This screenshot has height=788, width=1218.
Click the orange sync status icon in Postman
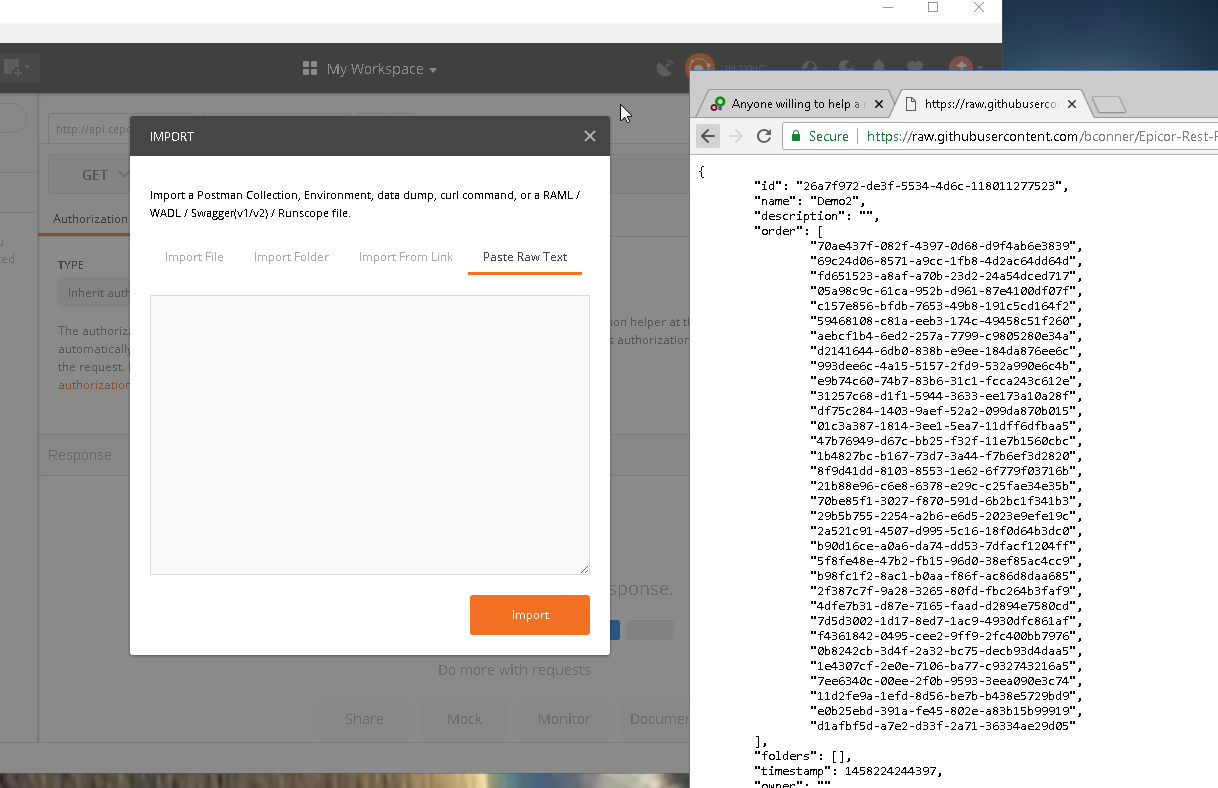[x=700, y=68]
